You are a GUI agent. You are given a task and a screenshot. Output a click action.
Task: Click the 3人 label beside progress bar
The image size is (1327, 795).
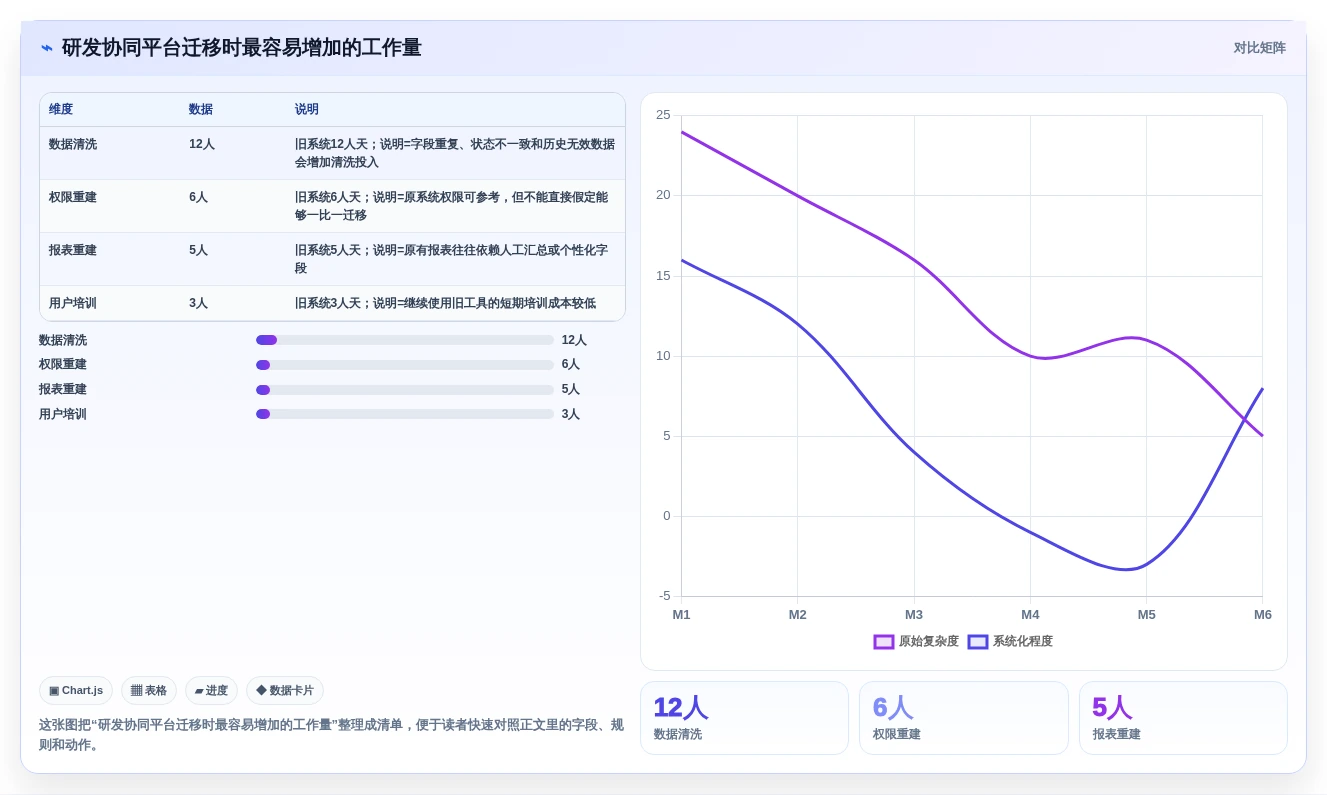(x=571, y=414)
